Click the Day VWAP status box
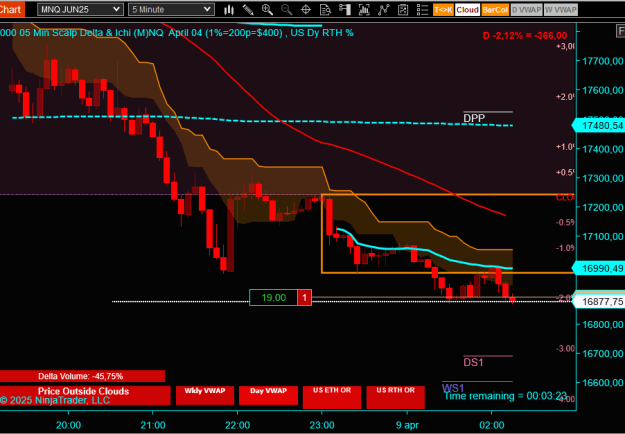The image size is (625, 434). pos(268,395)
